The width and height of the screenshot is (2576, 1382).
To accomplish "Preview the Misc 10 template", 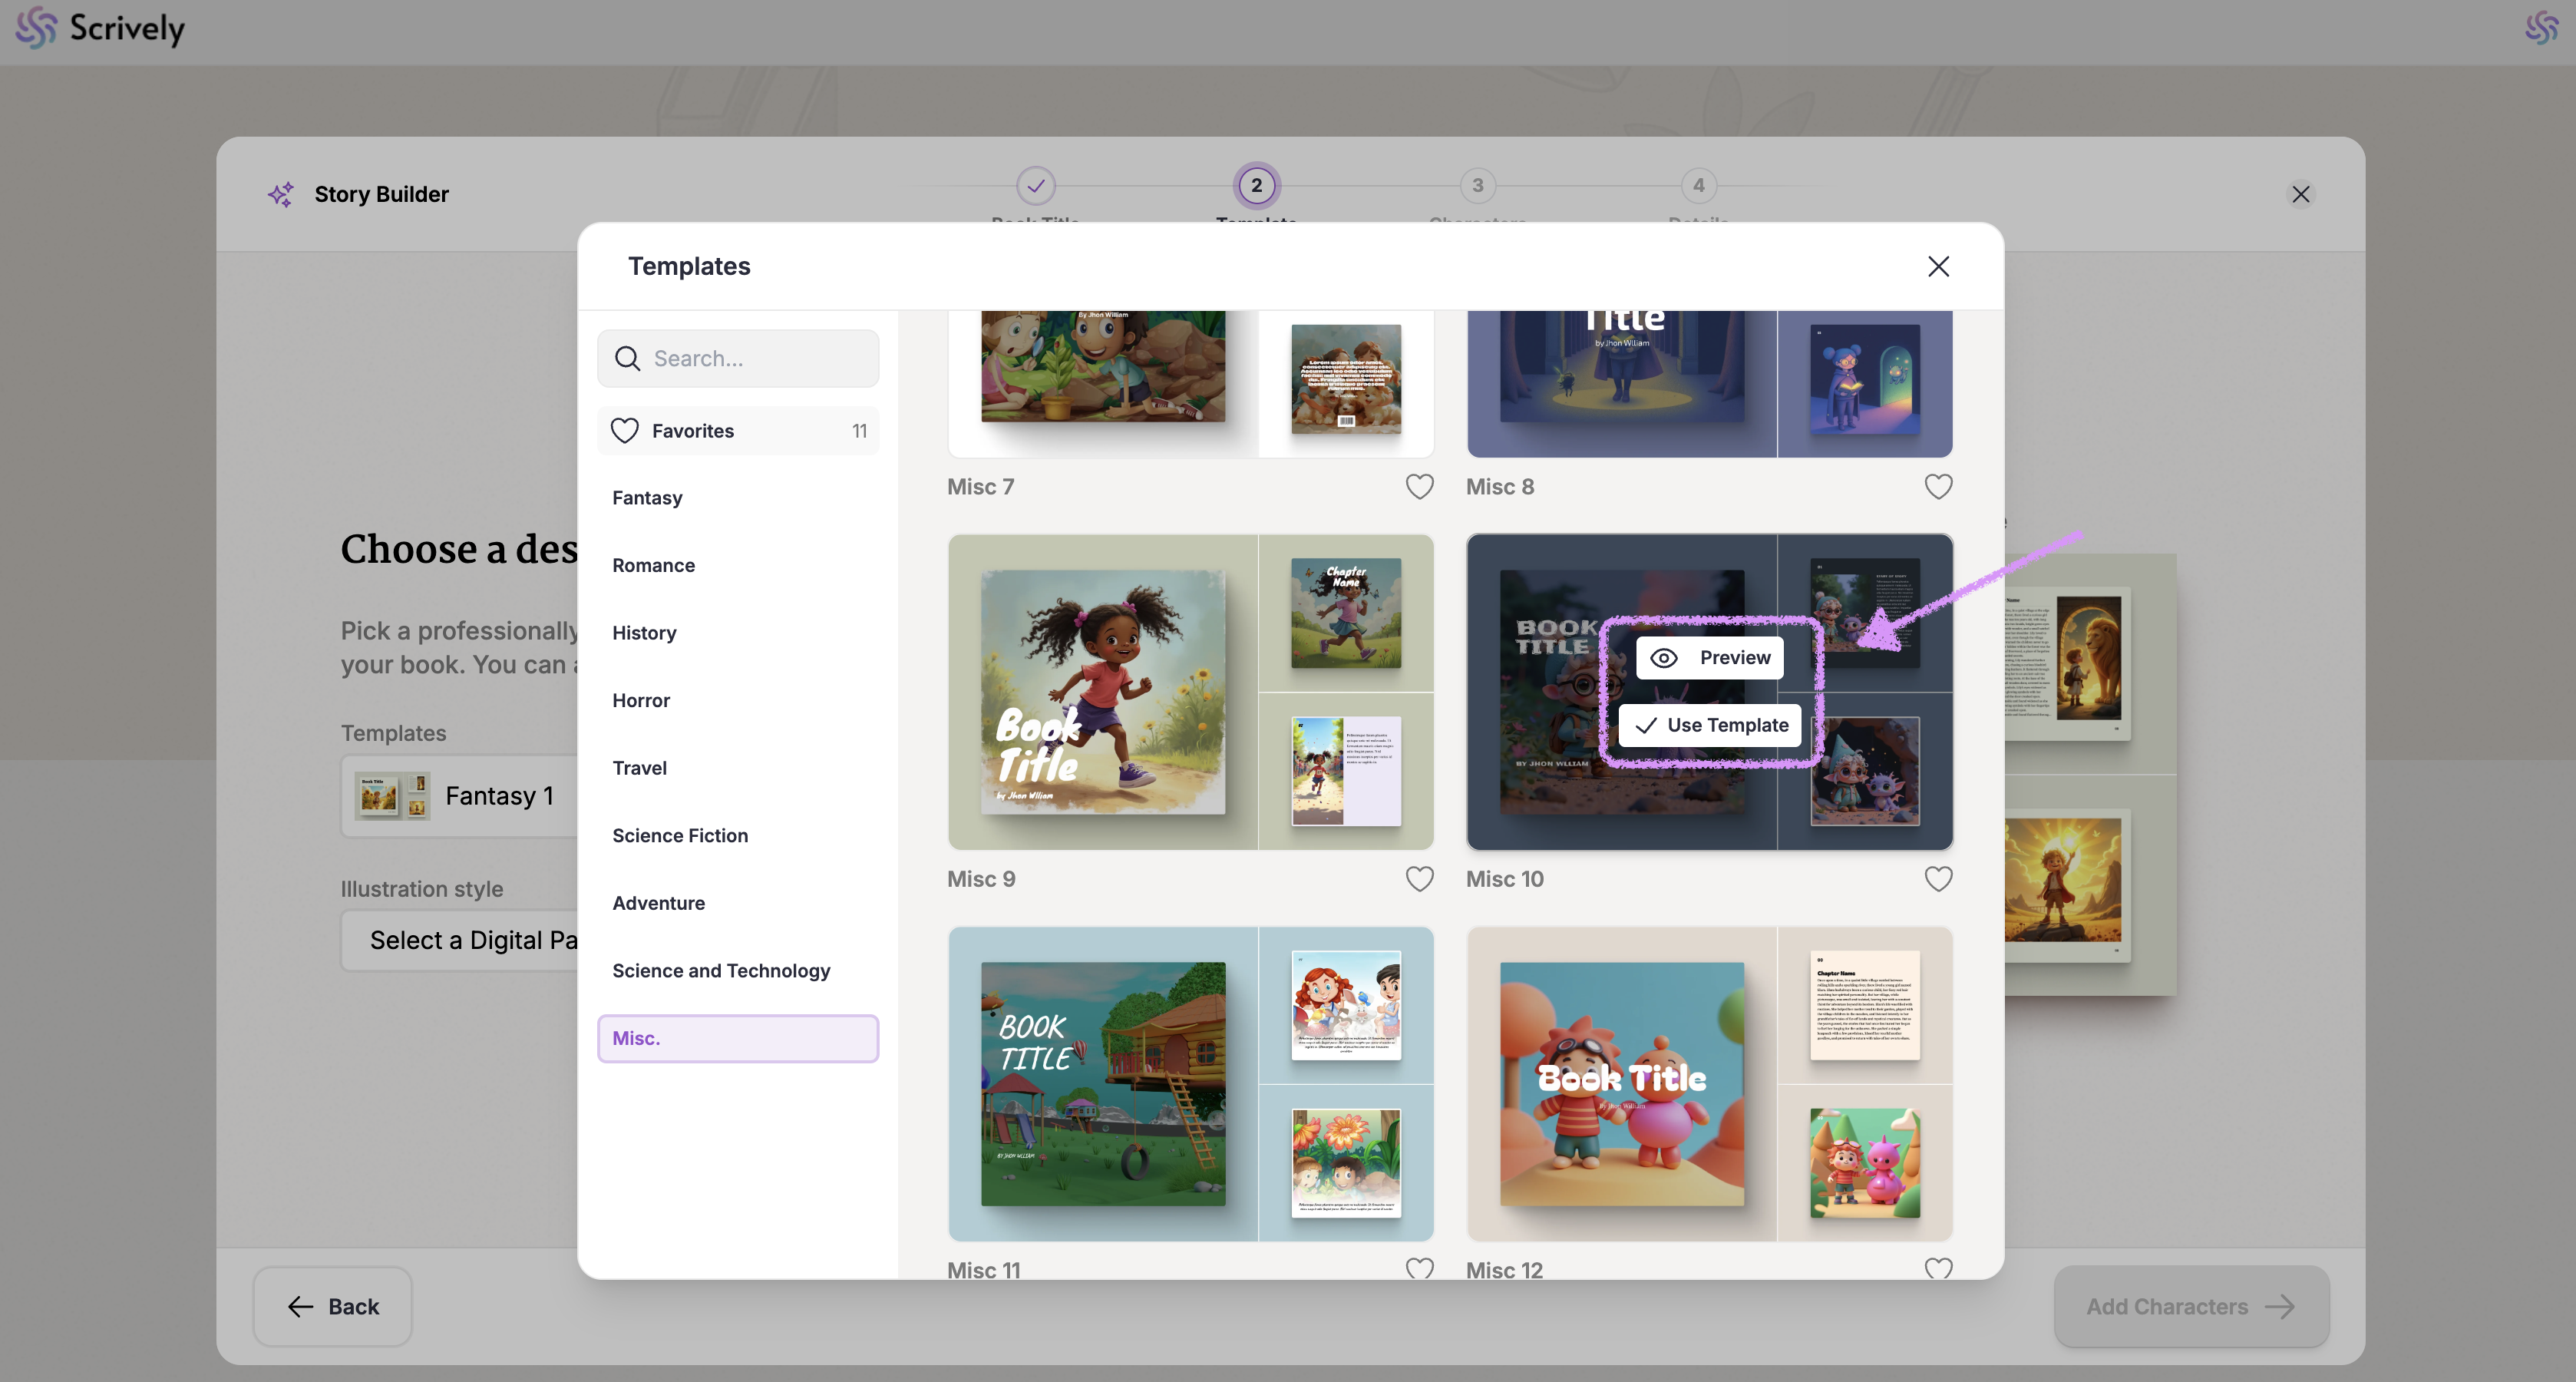I will point(1709,658).
